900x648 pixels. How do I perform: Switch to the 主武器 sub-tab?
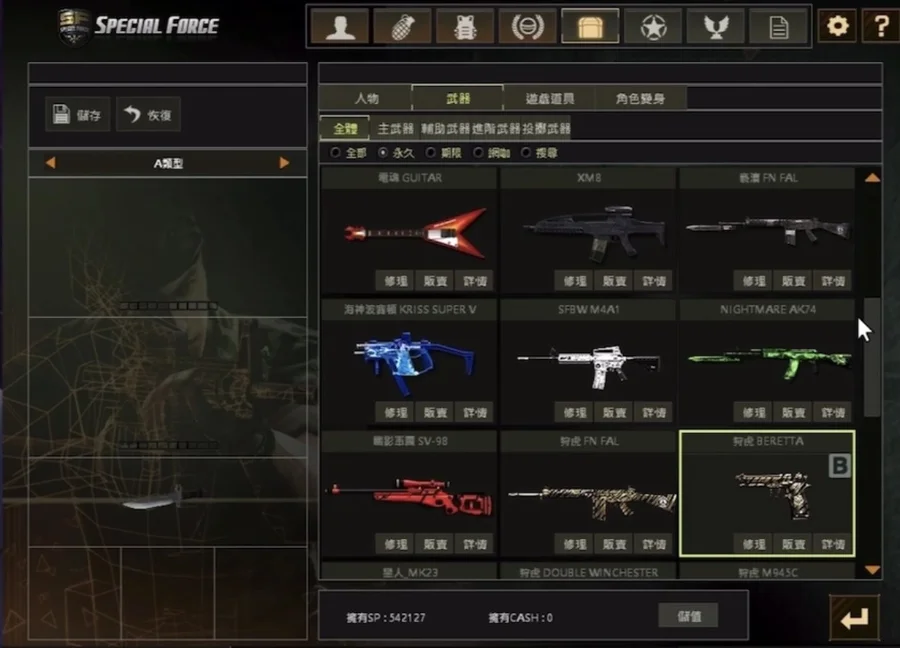pos(395,129)
